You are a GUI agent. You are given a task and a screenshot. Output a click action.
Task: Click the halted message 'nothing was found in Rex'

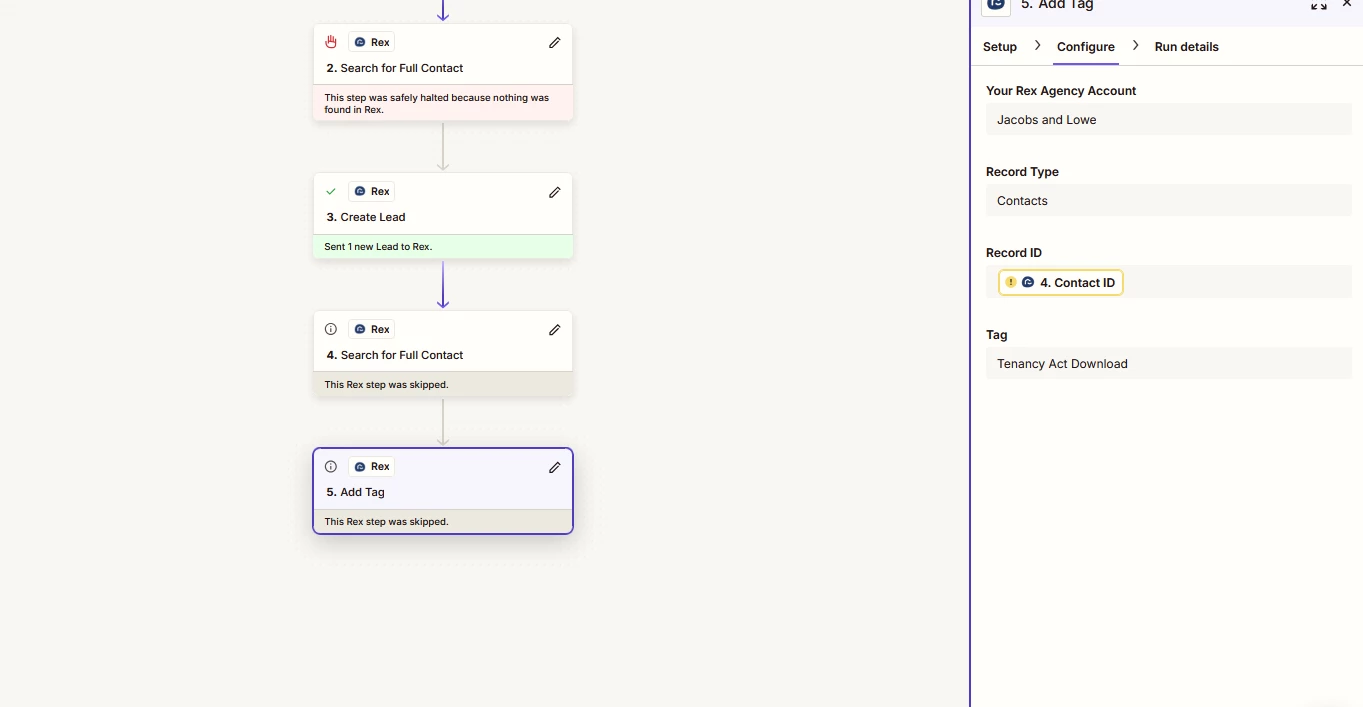coord(443,104)
